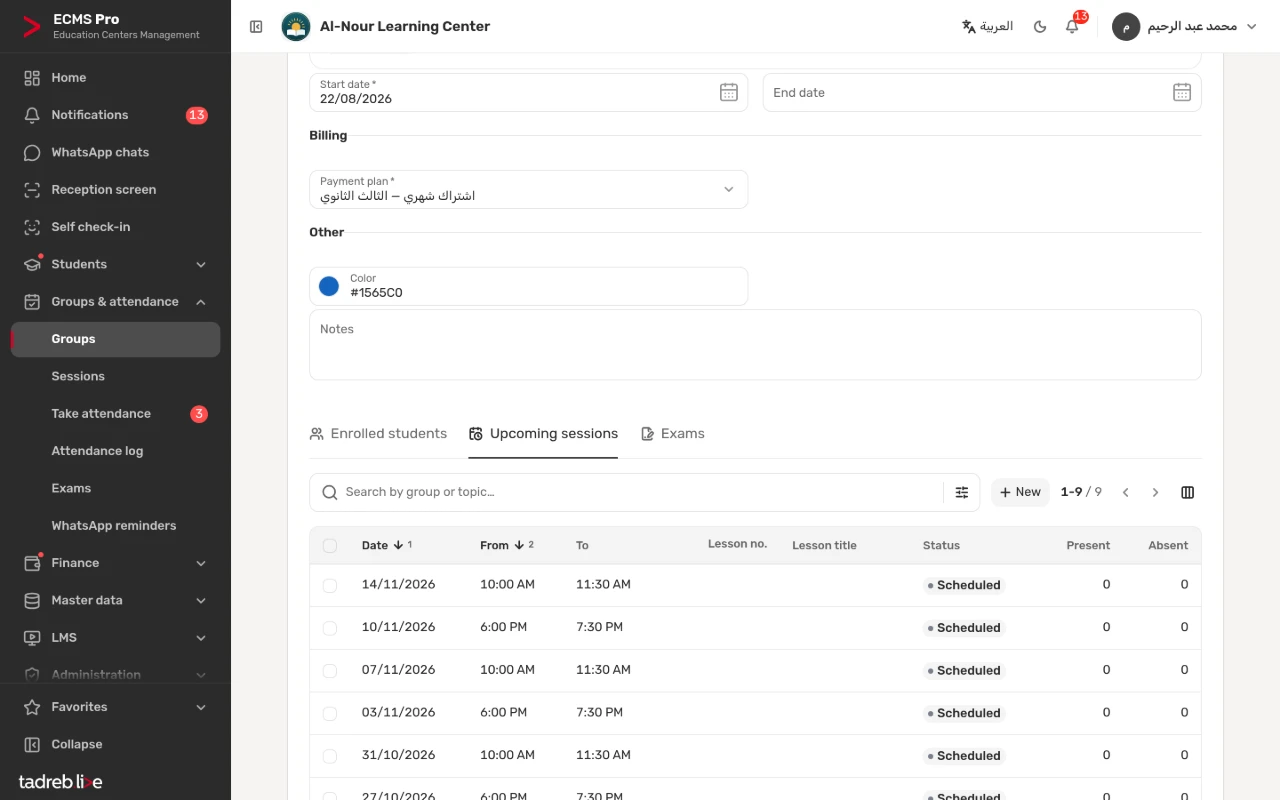
Task: Click the 6:00 PM cell for 10/11/2026
Action: [x=504, y=627]
